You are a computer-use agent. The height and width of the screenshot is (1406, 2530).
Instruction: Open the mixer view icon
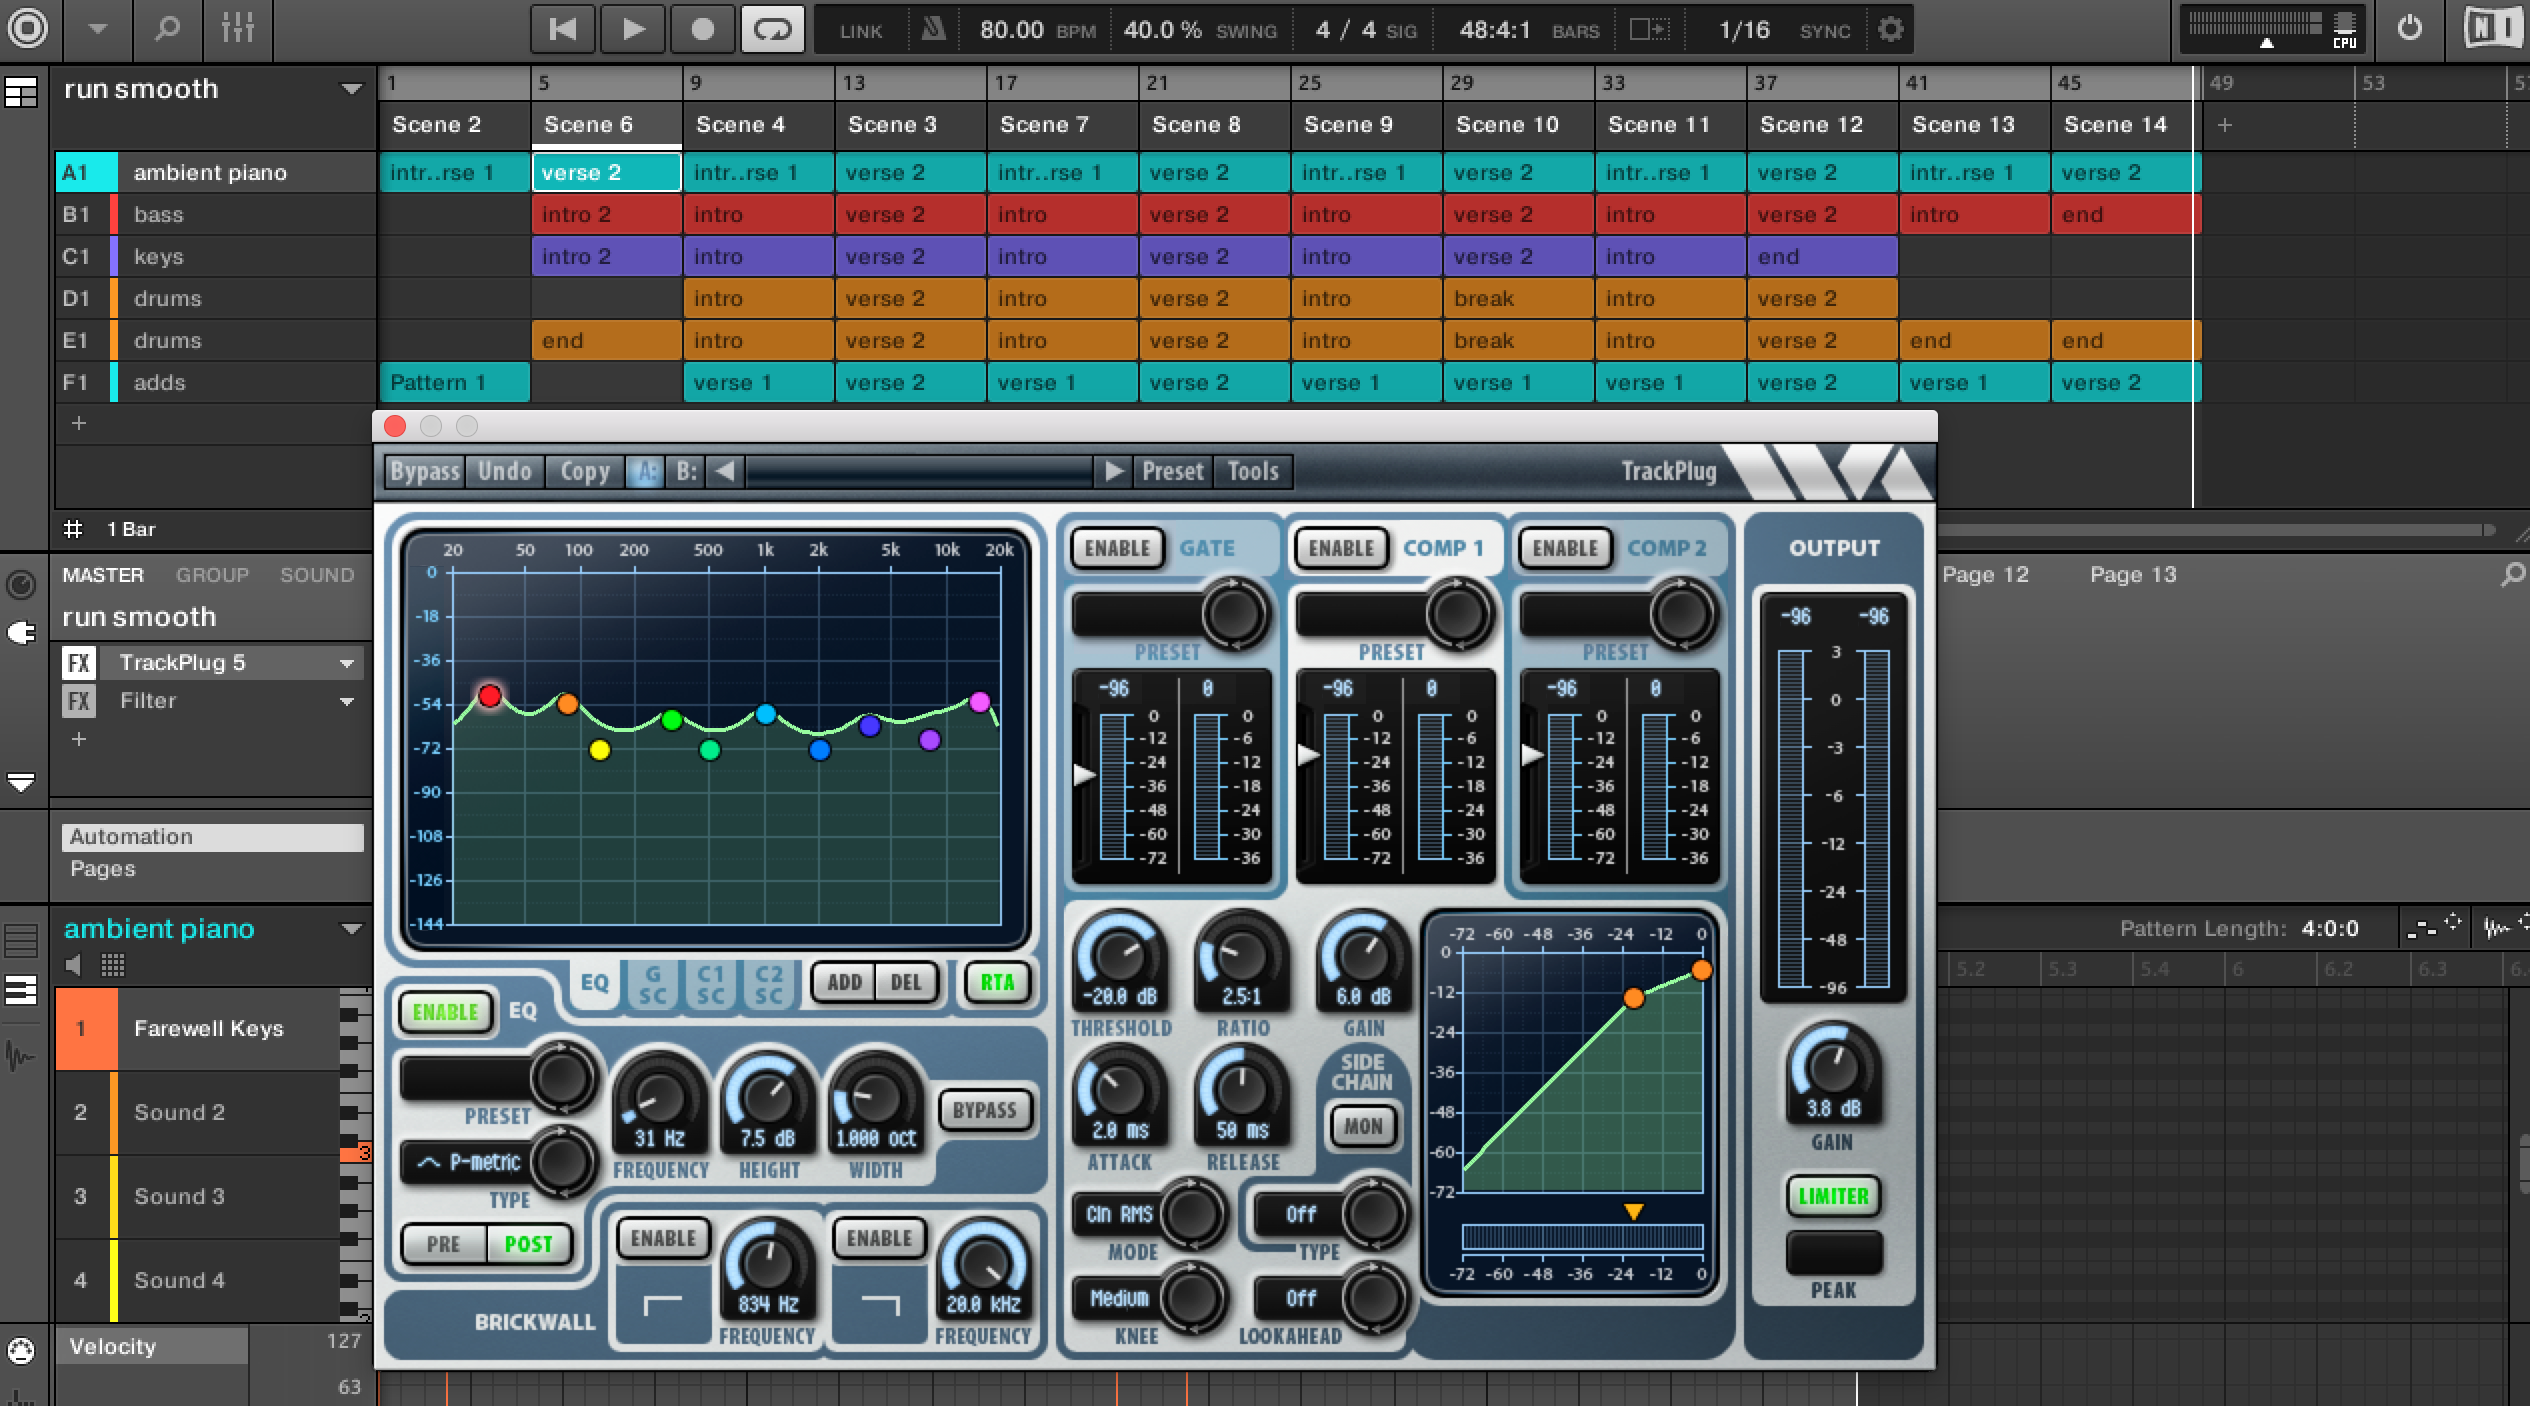point(237,29)
